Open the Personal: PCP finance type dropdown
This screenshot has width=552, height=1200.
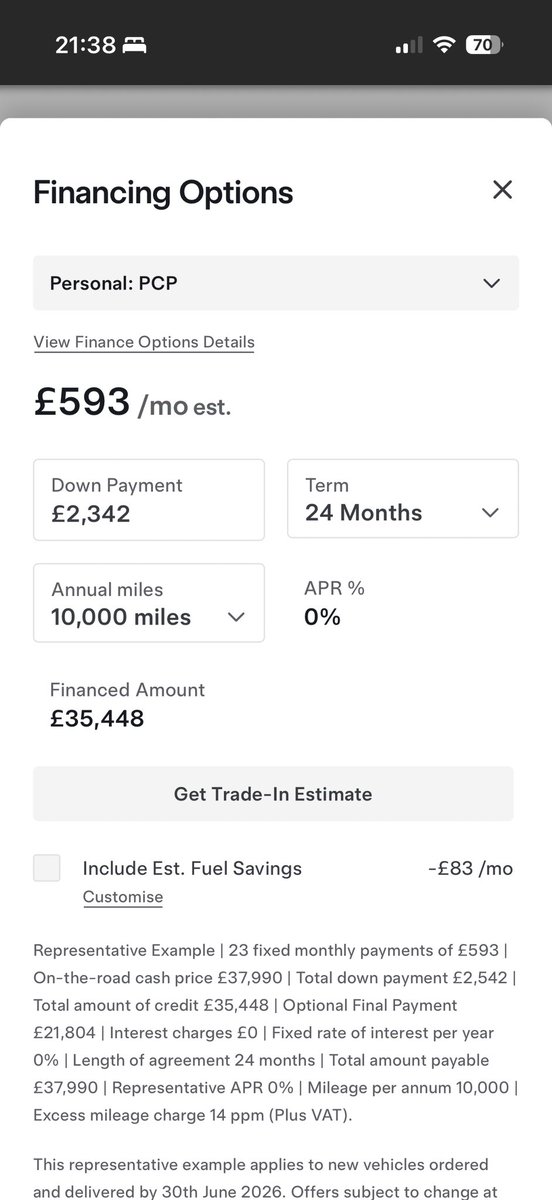[x=276, y=283]
